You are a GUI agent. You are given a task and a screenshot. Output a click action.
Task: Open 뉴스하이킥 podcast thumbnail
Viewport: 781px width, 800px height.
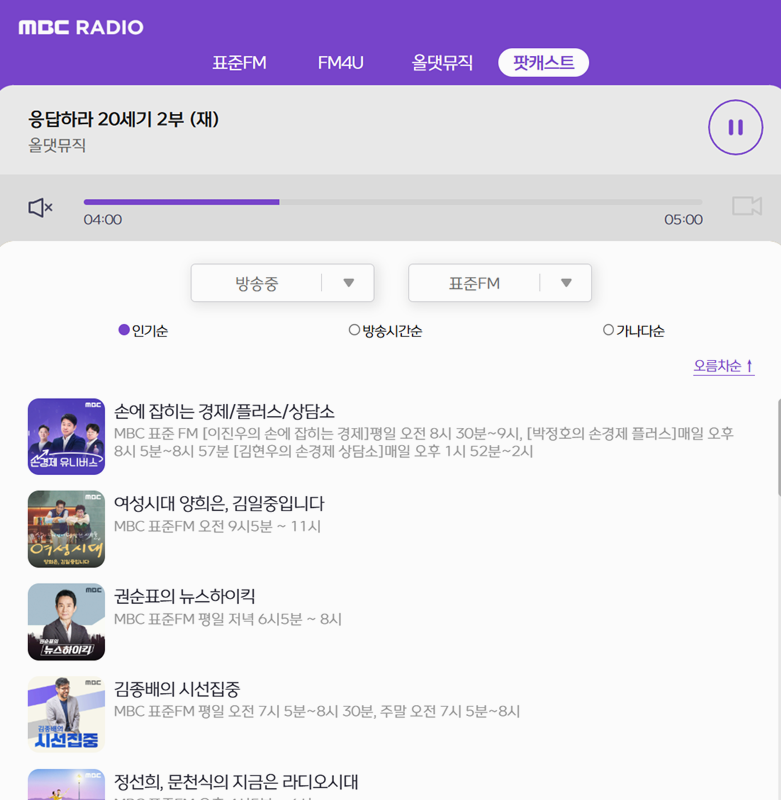66,622
